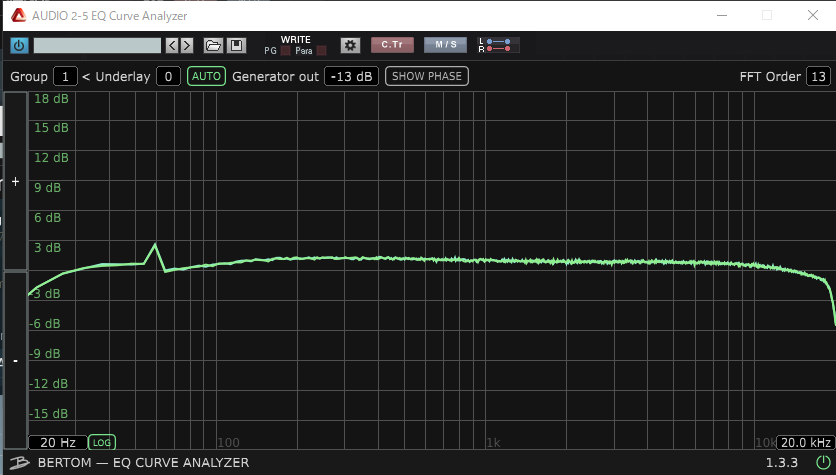Click the 9 dB axis label

point(47,188)
